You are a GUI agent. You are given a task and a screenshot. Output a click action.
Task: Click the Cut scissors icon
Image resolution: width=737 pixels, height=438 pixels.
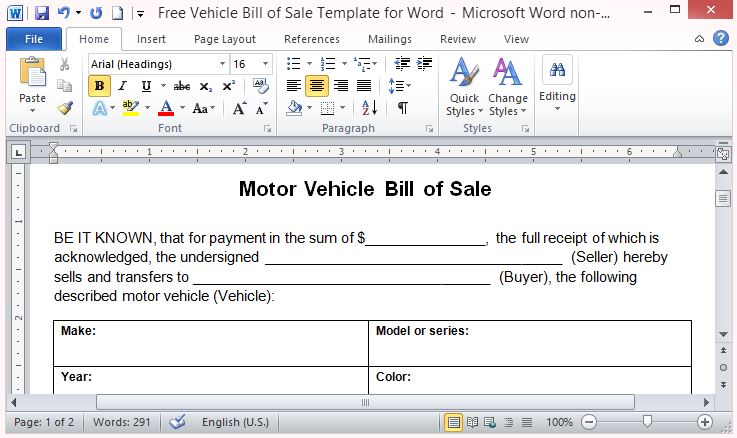click(x=65, y=64)
